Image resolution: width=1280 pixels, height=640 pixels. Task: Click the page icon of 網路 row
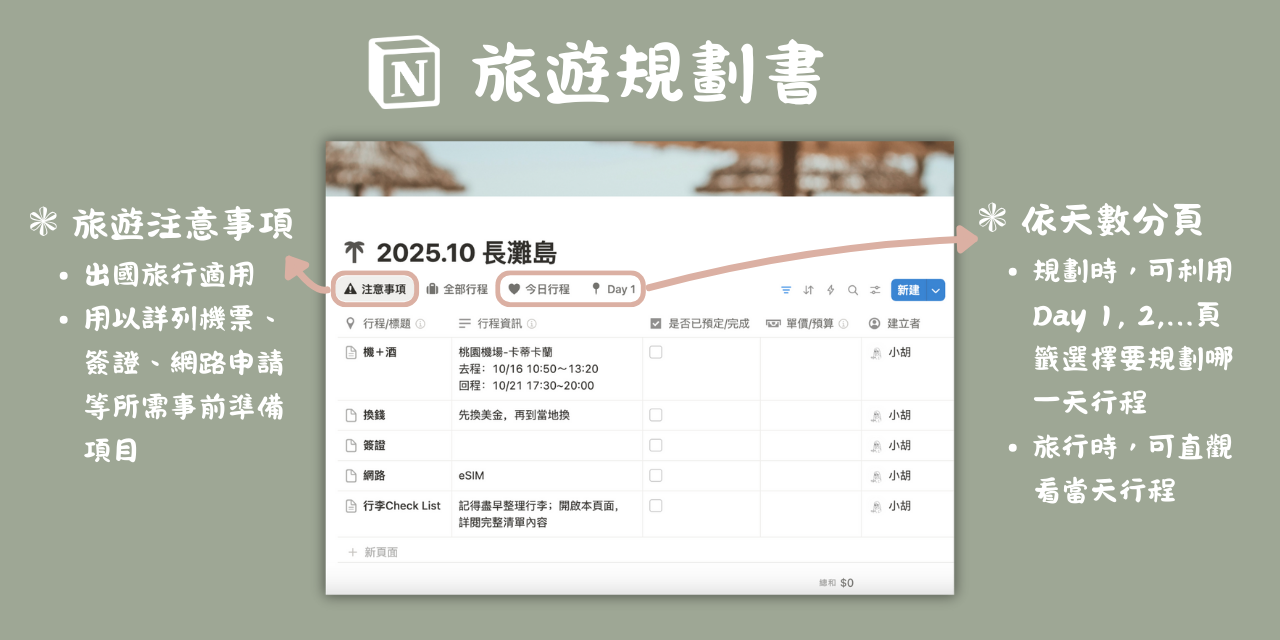[351, 476]
